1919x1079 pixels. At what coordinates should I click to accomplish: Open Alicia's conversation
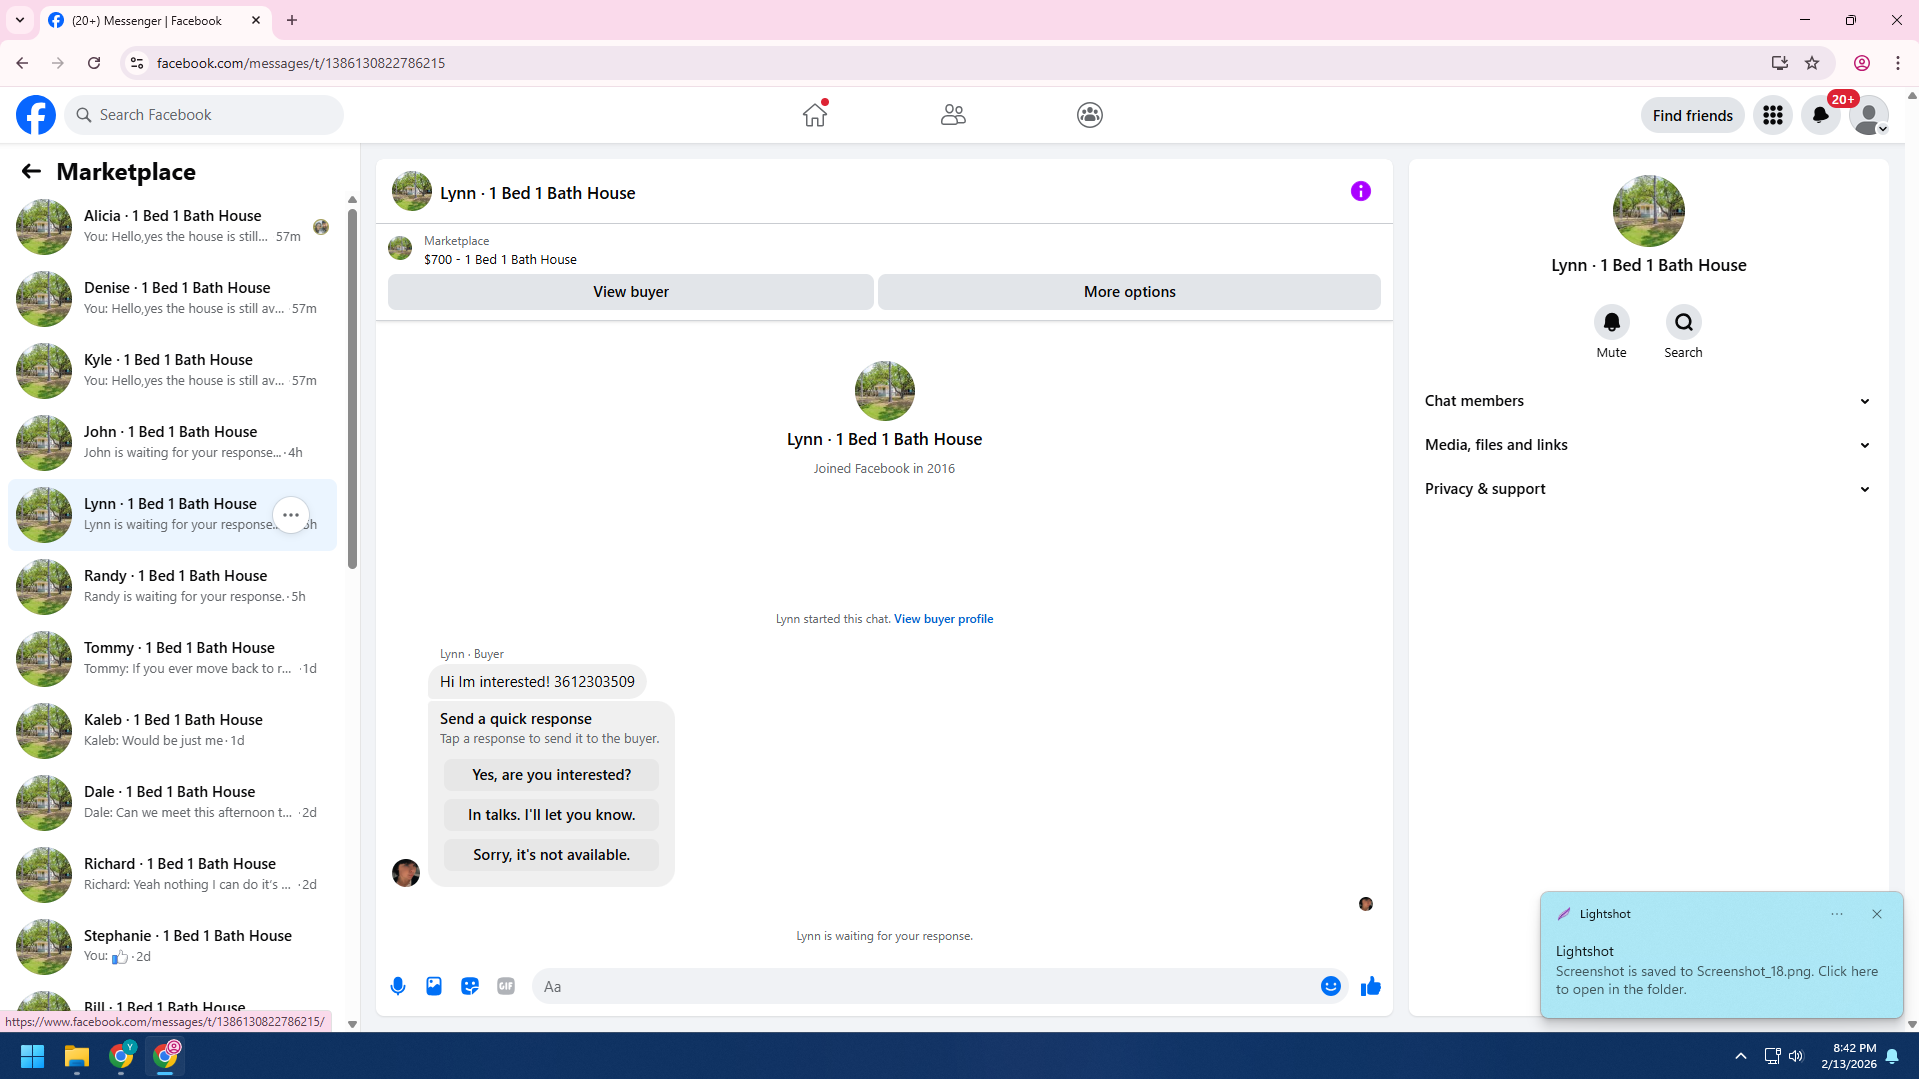[x=172, y=227]
